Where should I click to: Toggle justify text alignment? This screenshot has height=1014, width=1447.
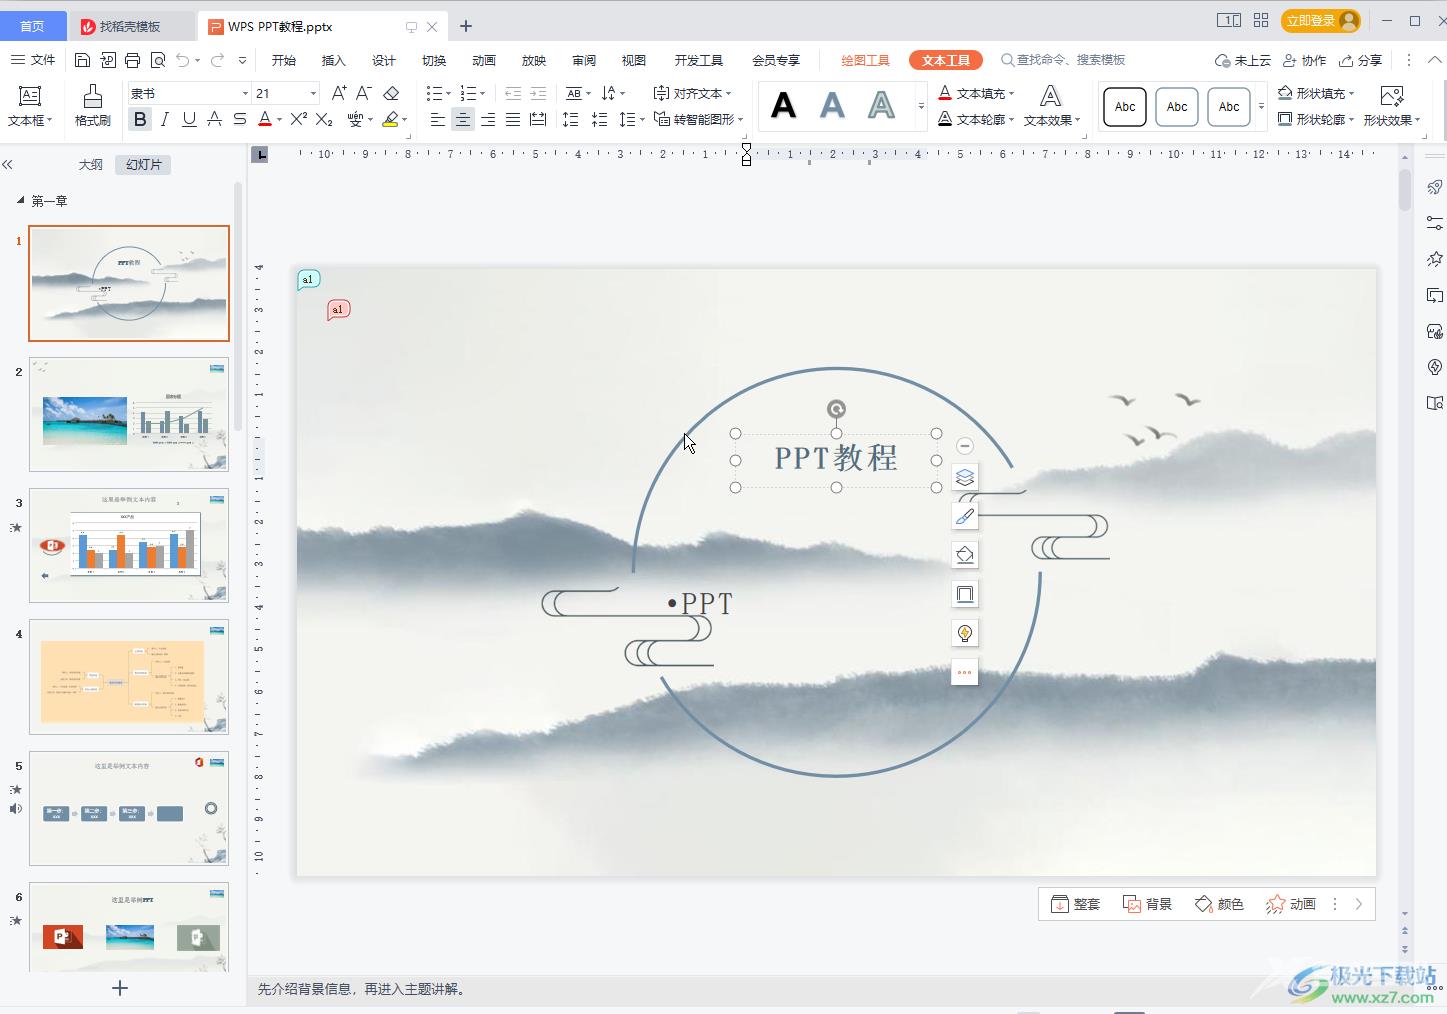pyautogui.click(x=513, y=119)
